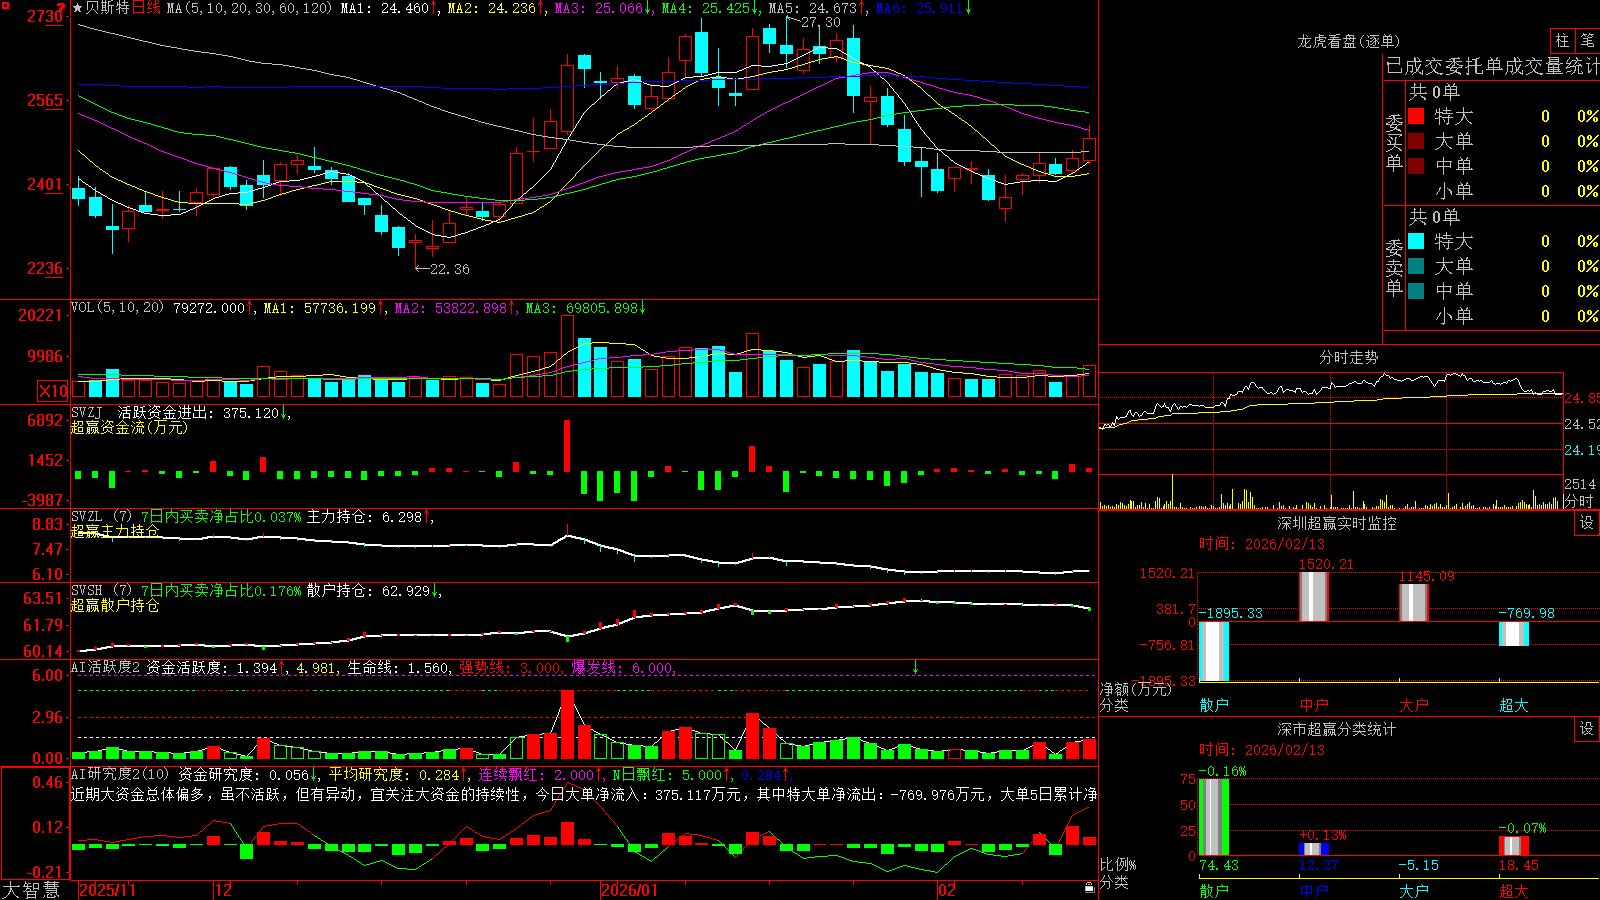Click the 22.36 low price annotation
Viewport: 1600px width, 900px height.
(449, 269)
